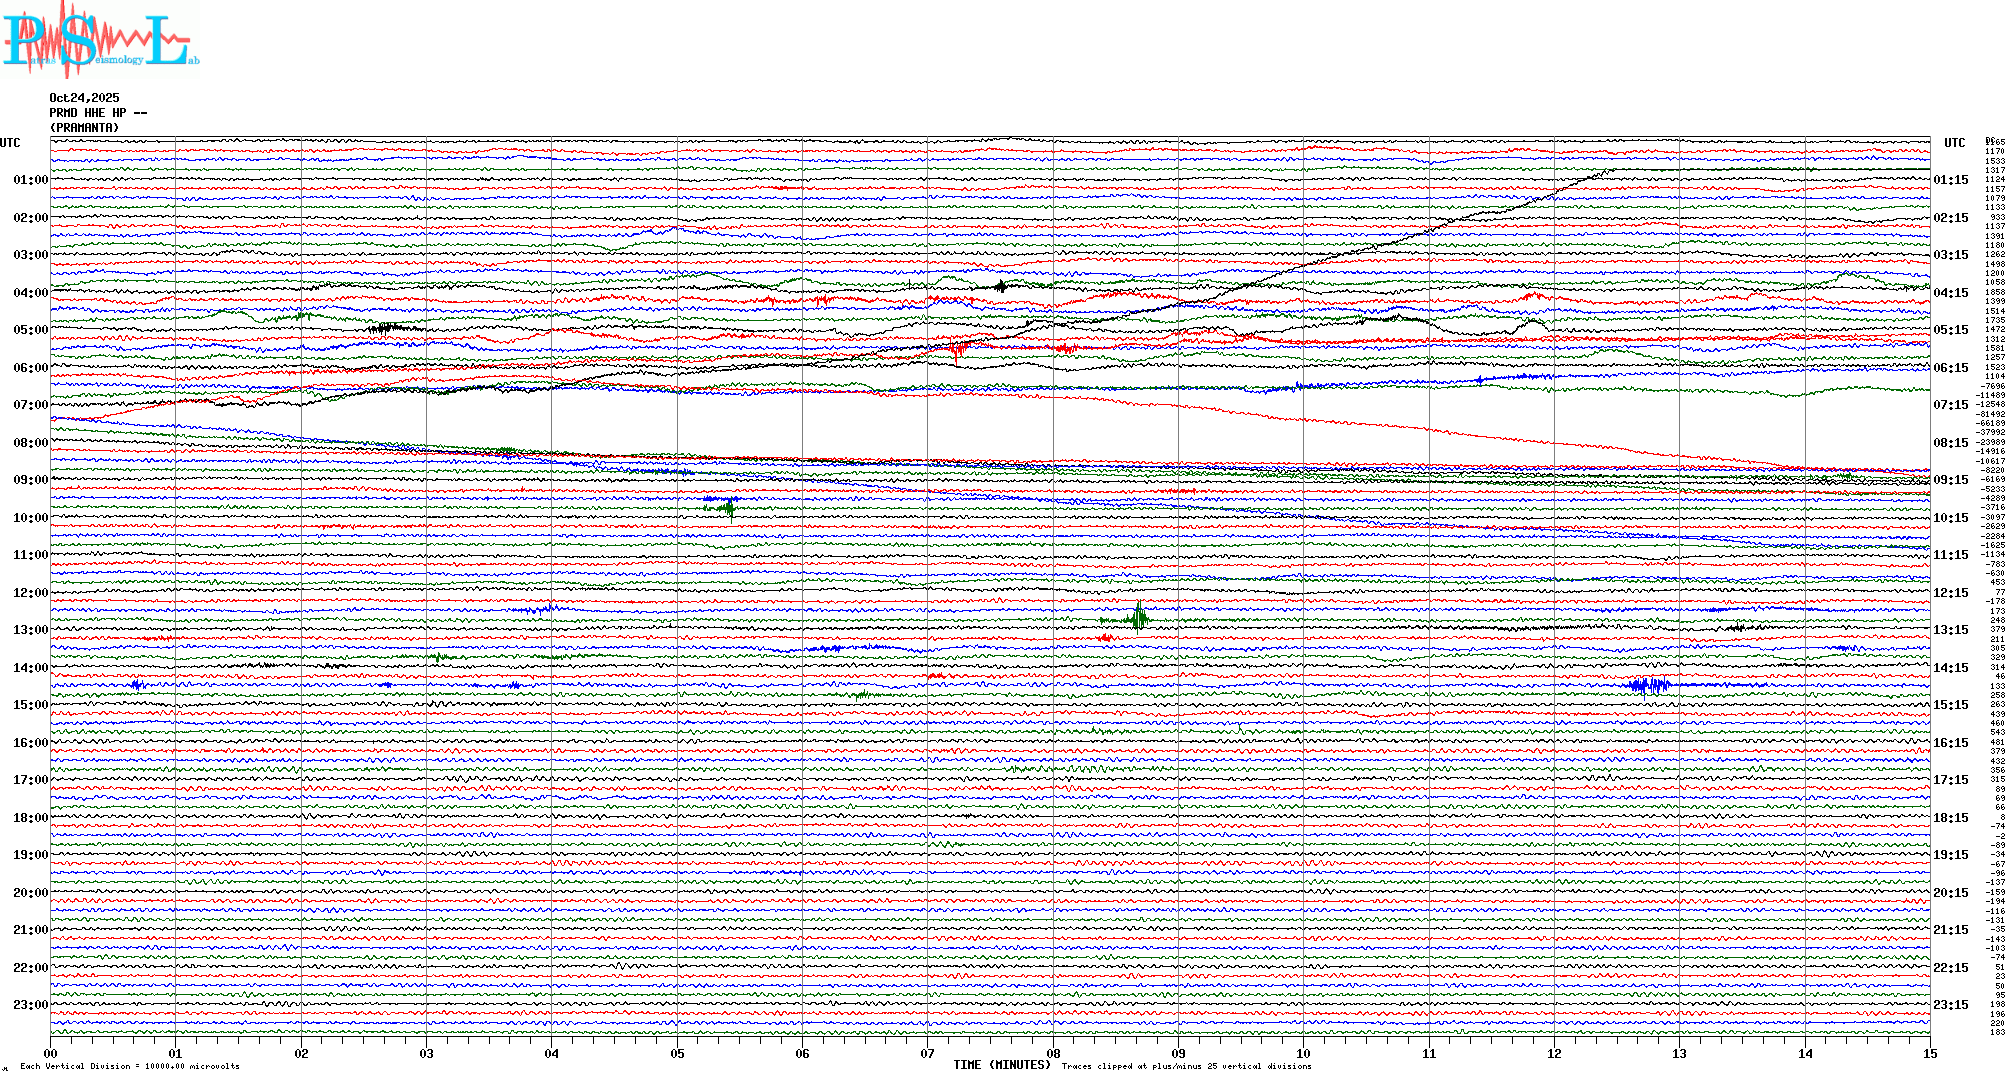Viewport: 2010px width, 1080px height.
Task: Click the PSL seismology lab logo
Action: coord(100,40)
